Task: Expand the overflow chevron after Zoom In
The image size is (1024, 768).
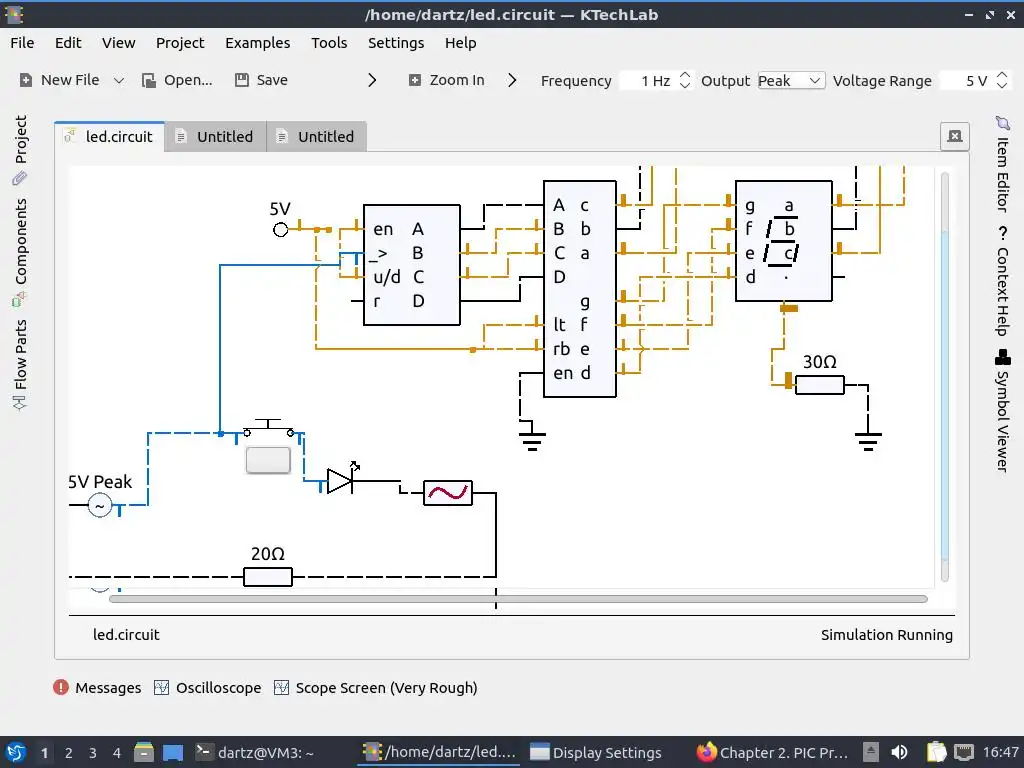Action: pos(512,80)
